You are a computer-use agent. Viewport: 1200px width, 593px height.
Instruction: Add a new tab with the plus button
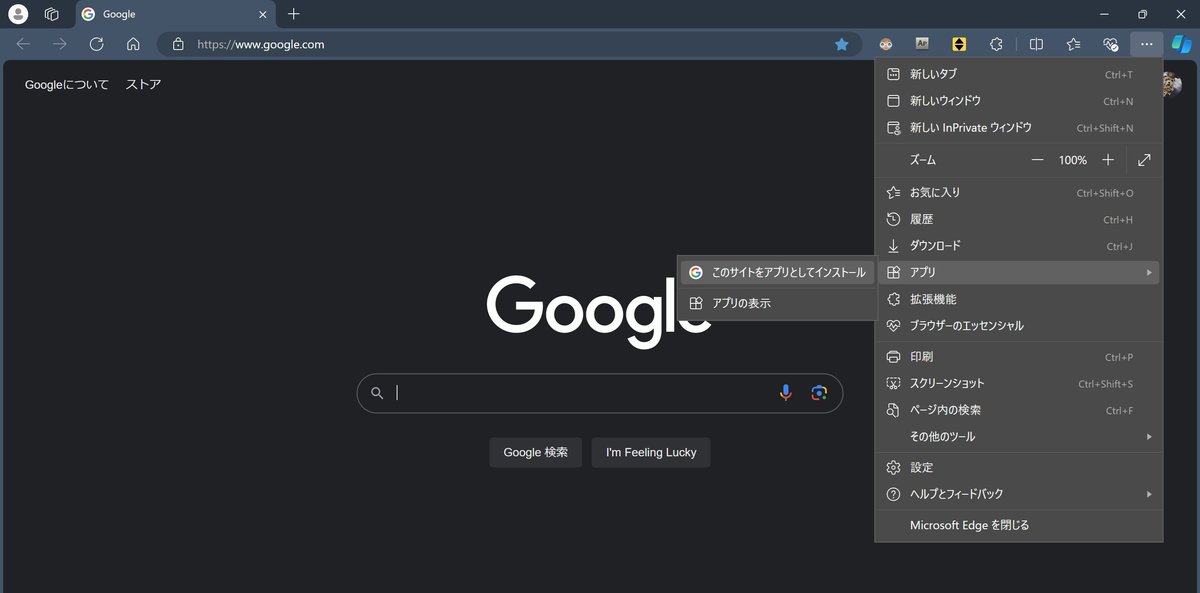pyautogui.click(x=293, y=14)
